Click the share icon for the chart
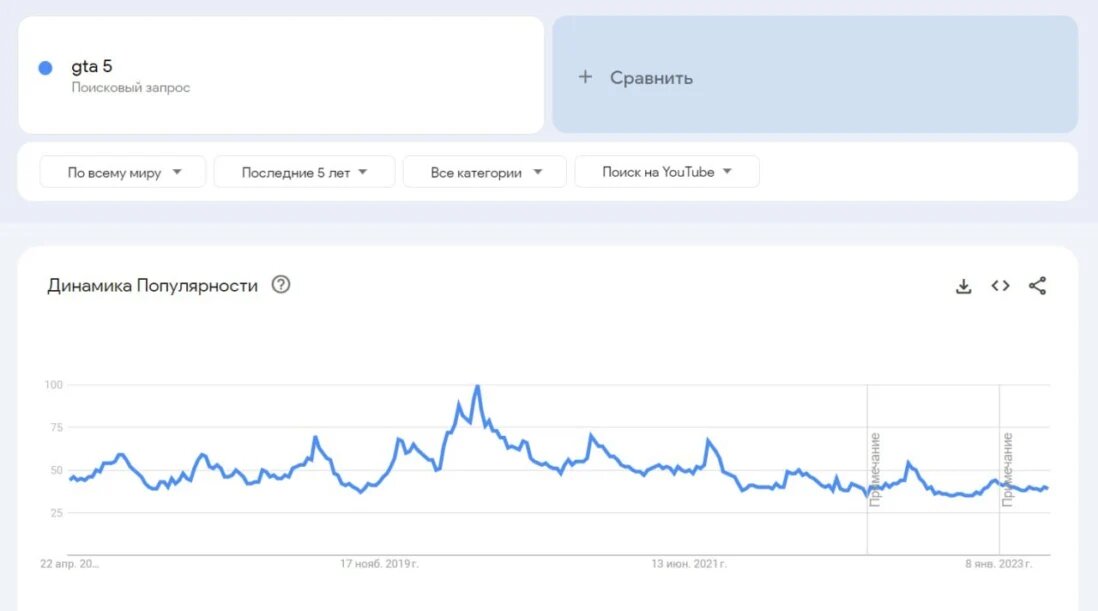 [x=1037, y=286]
